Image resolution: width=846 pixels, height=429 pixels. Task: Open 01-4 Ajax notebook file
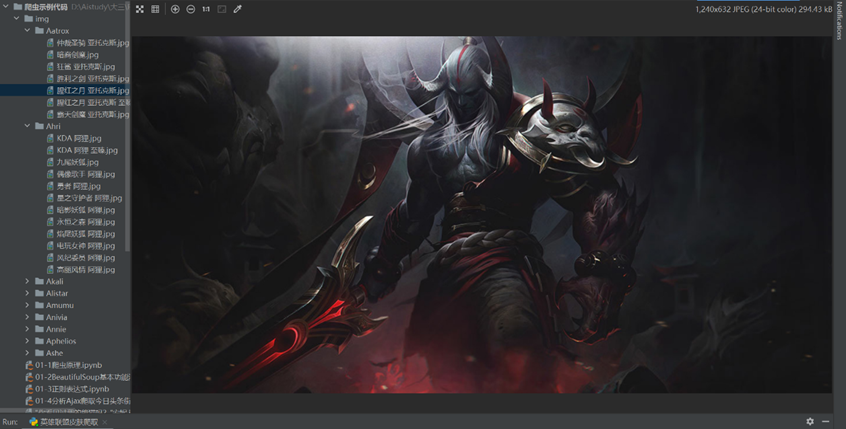78,401
